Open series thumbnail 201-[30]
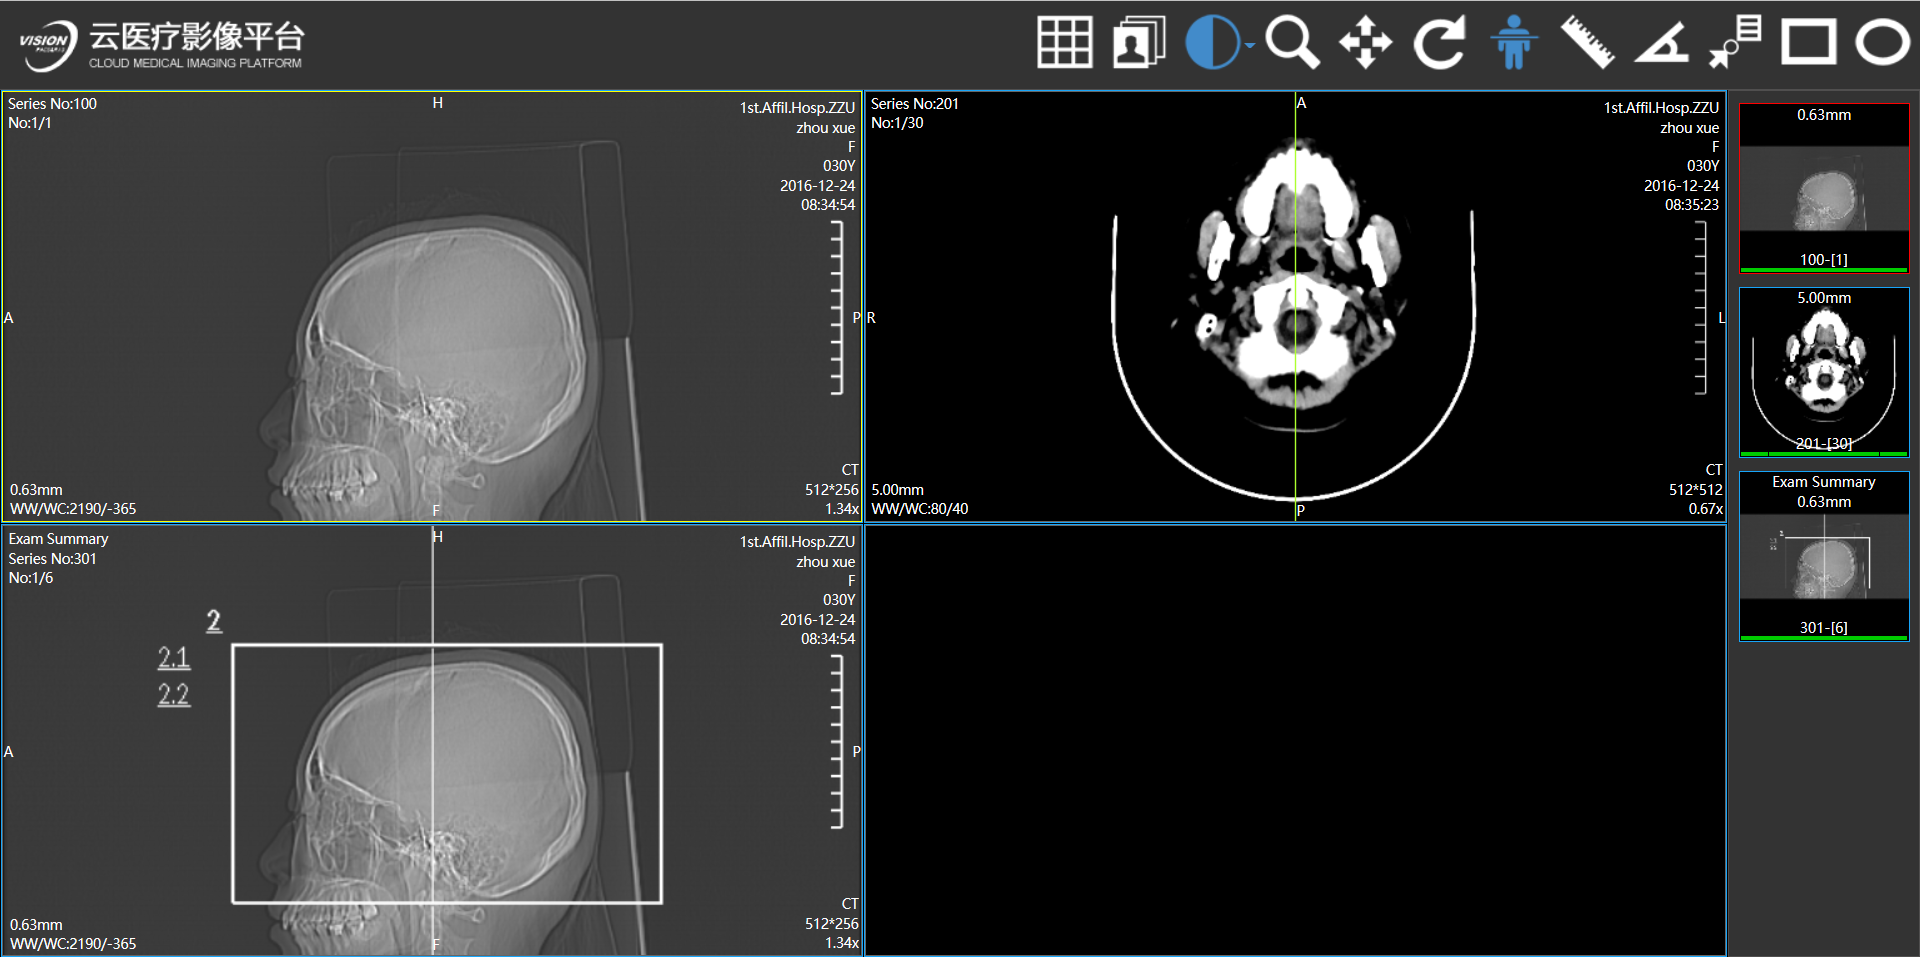Viewport: 1920px width, 957px height. (x=1824, y=372)
